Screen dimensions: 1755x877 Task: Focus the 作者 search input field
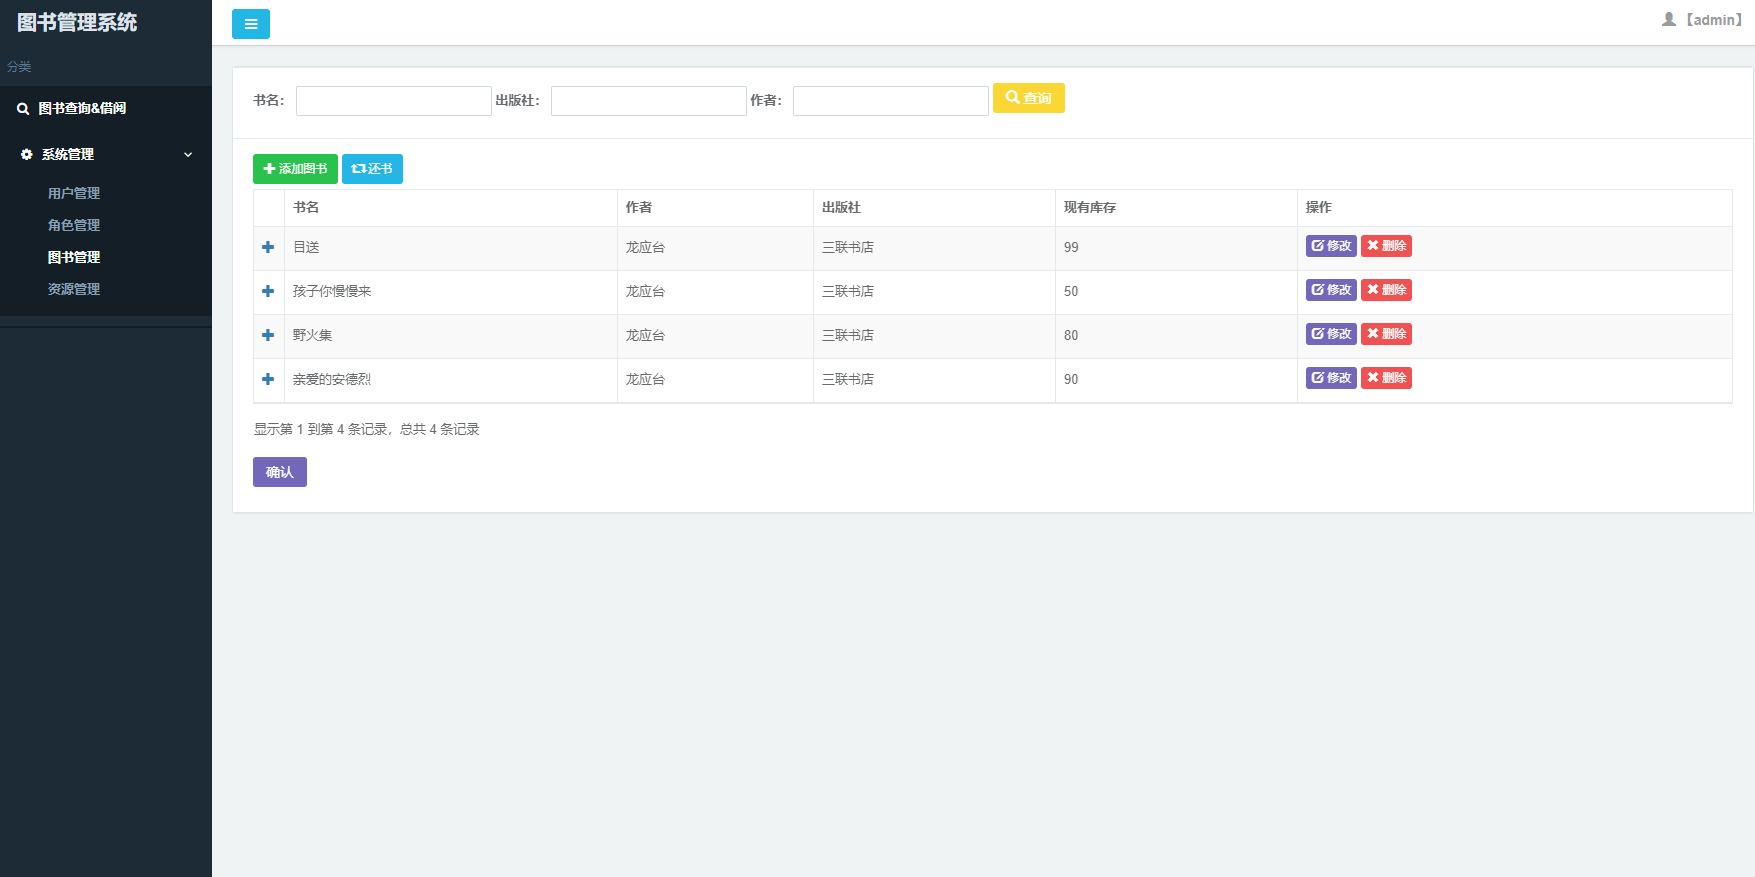point(891,101)
